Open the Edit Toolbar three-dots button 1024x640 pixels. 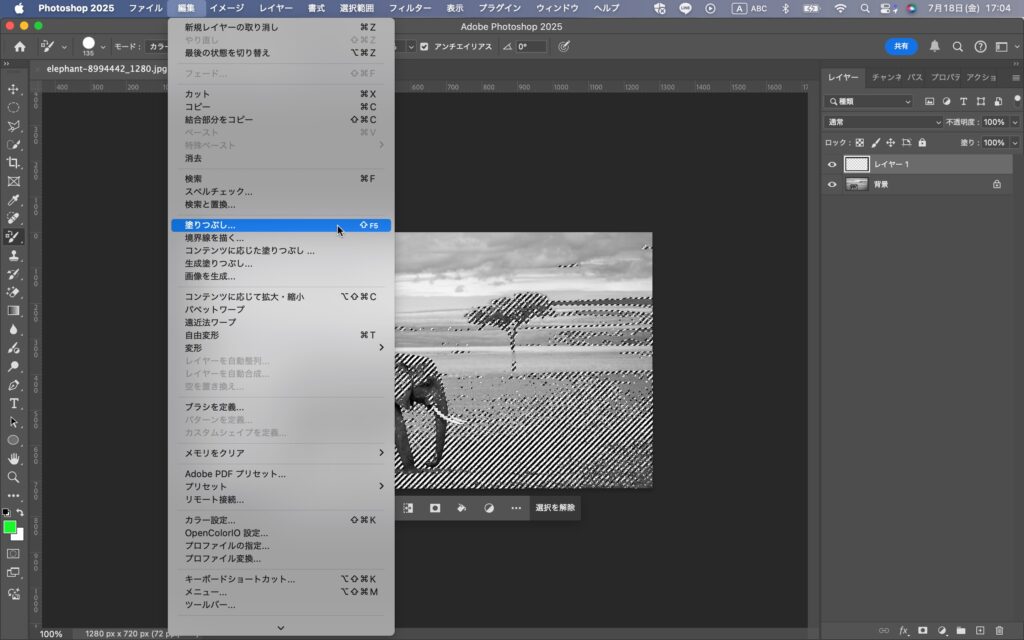(13, 496)
